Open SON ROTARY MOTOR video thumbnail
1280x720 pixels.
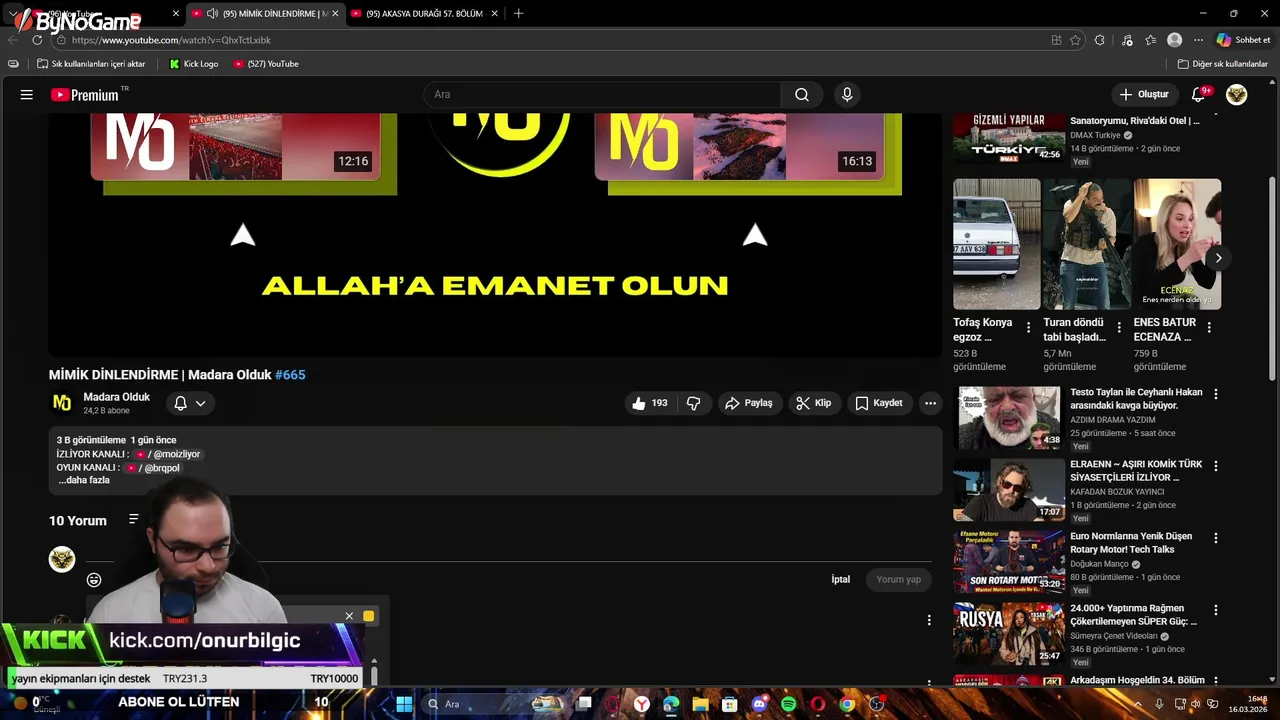[1009, 562]
